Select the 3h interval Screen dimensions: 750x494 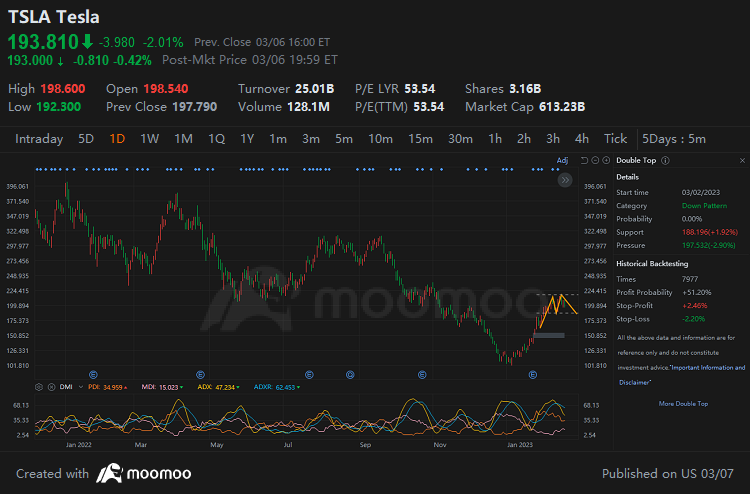coord(553,139)
